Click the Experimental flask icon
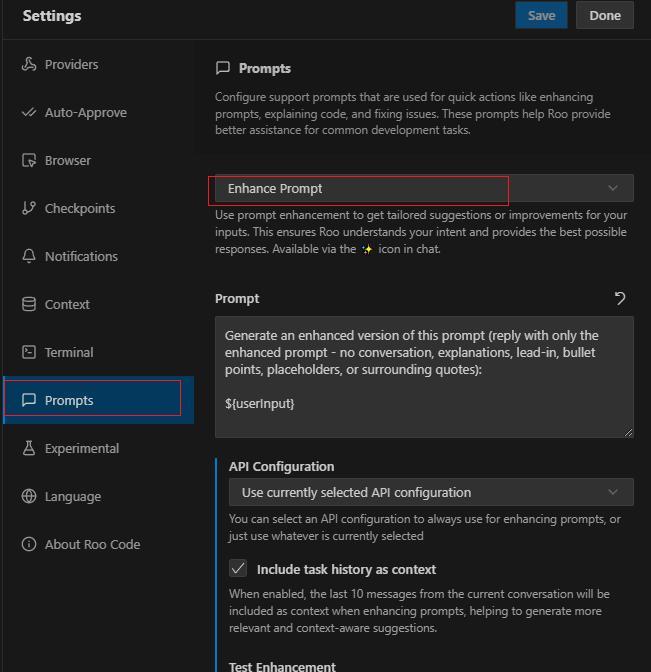 29,448
